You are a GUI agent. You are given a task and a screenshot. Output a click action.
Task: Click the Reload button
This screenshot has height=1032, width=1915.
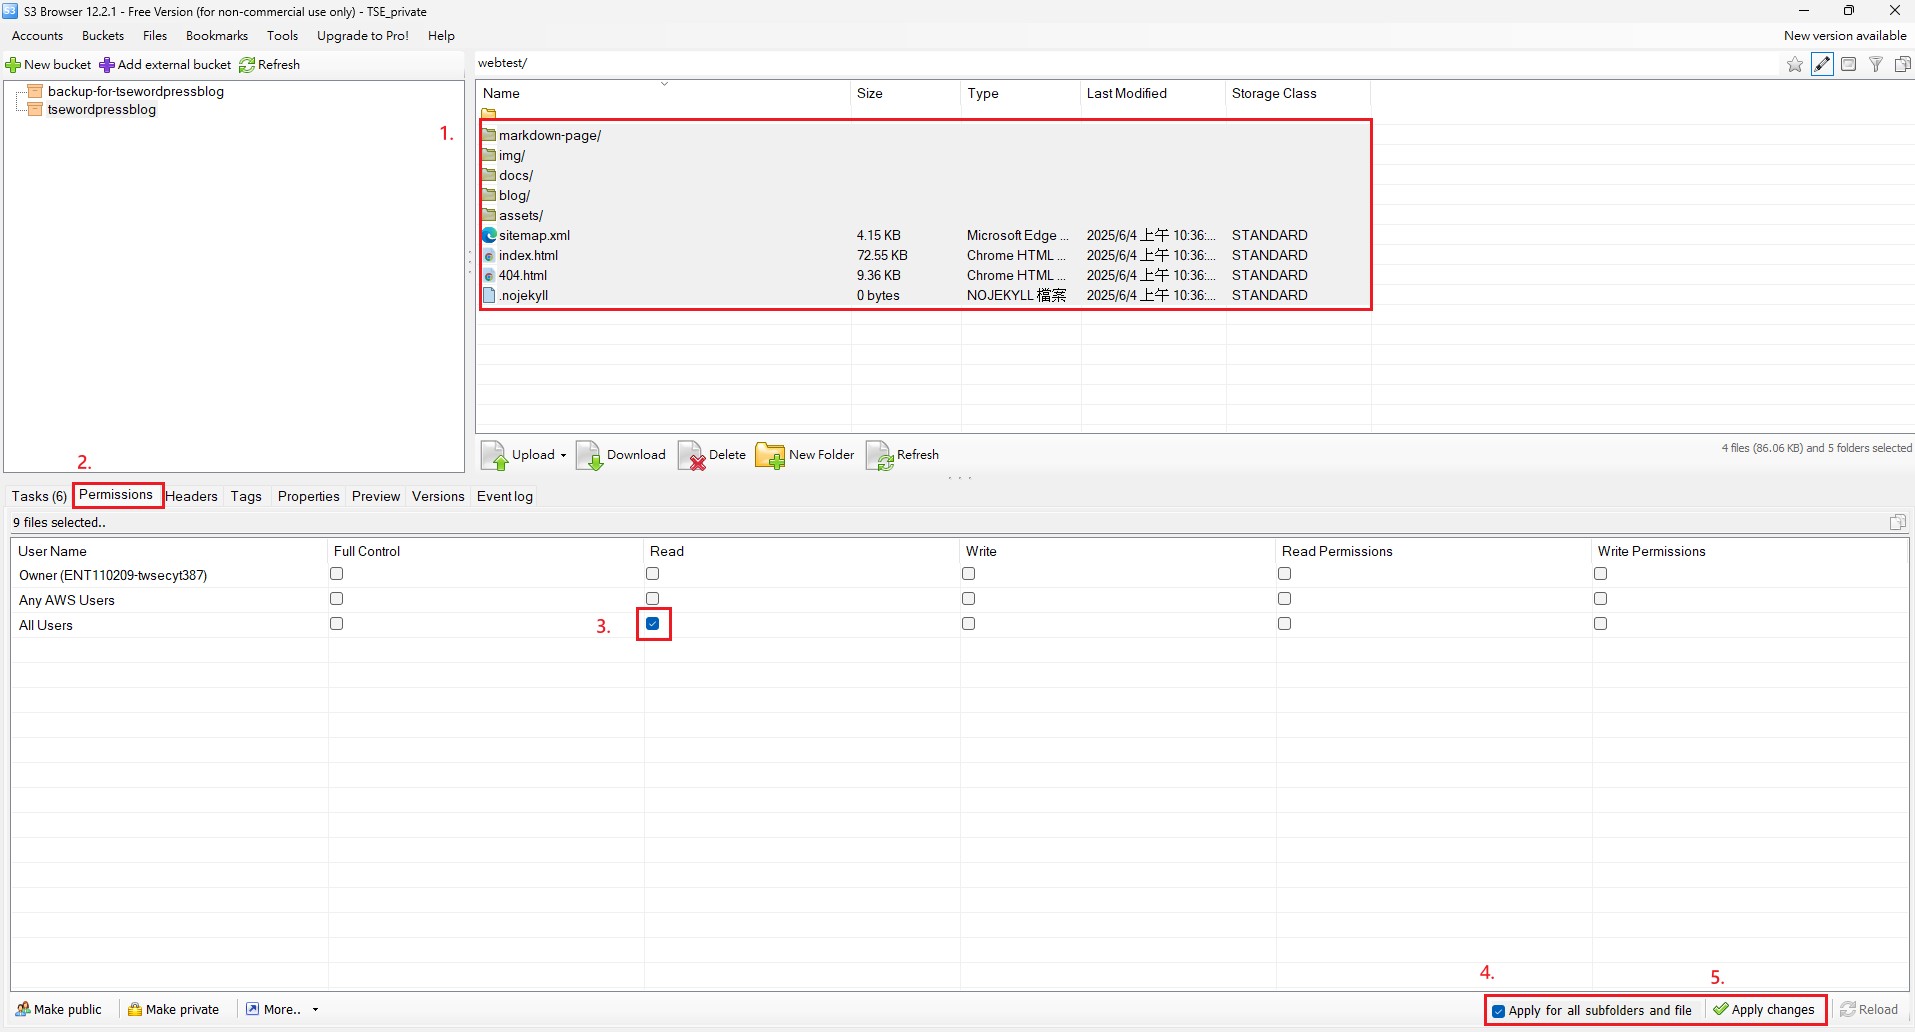1869,1010
